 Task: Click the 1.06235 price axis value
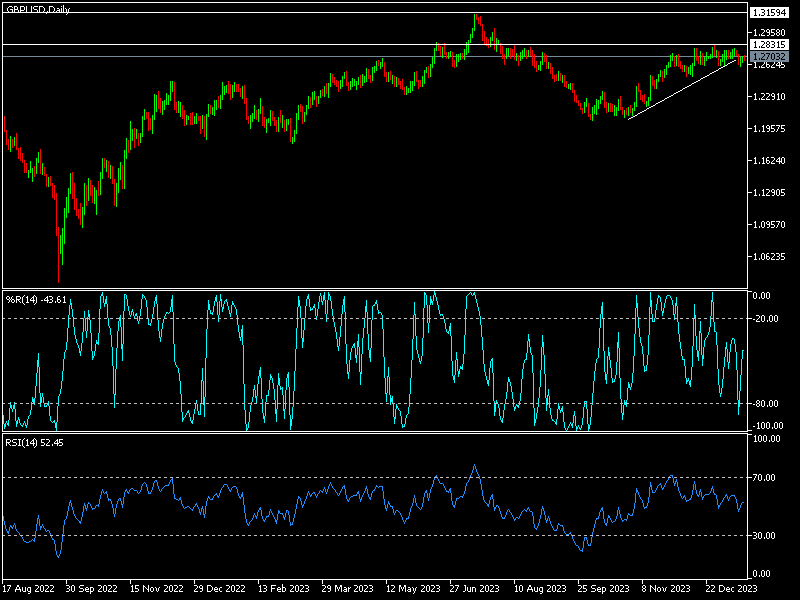[x=769, y=256]
